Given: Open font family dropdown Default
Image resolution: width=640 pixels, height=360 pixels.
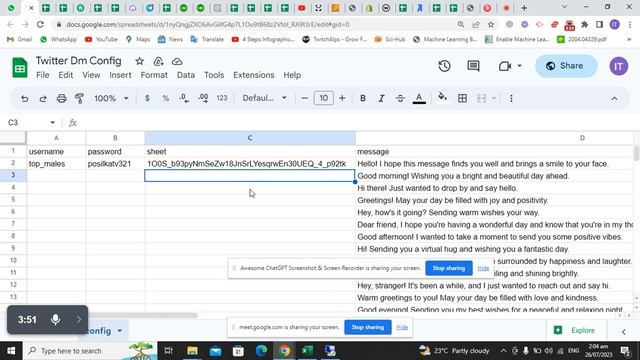Looking at the screenshot, I should (264, 98).
